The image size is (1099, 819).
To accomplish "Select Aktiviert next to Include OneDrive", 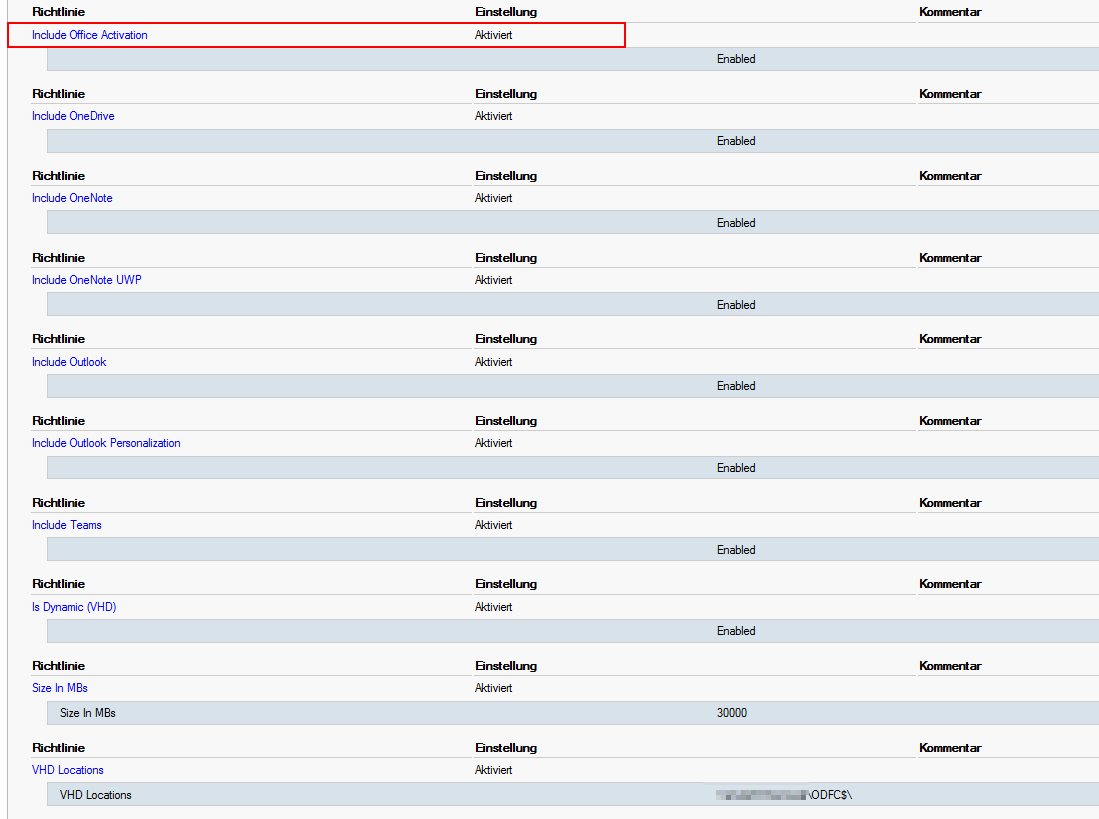I will (x=493, y=116).
